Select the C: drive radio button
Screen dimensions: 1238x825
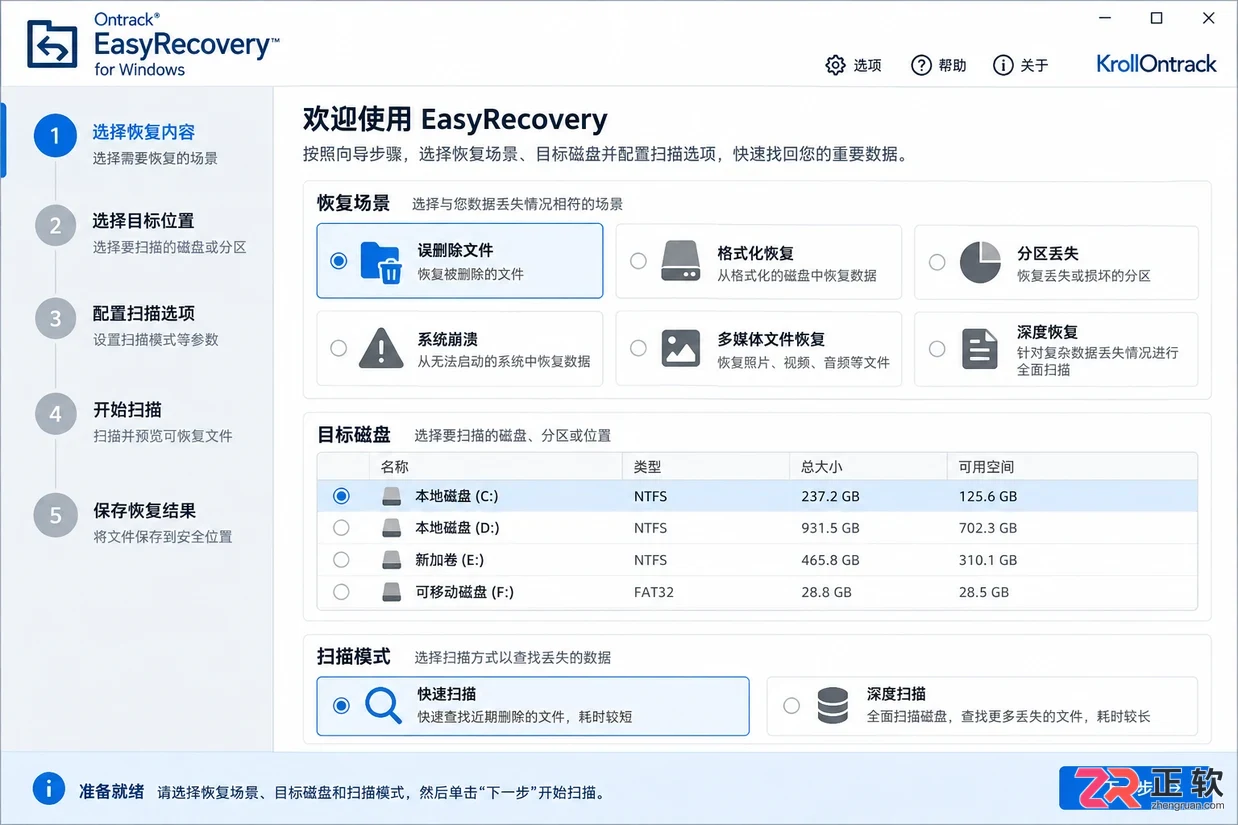coord(342,496)
